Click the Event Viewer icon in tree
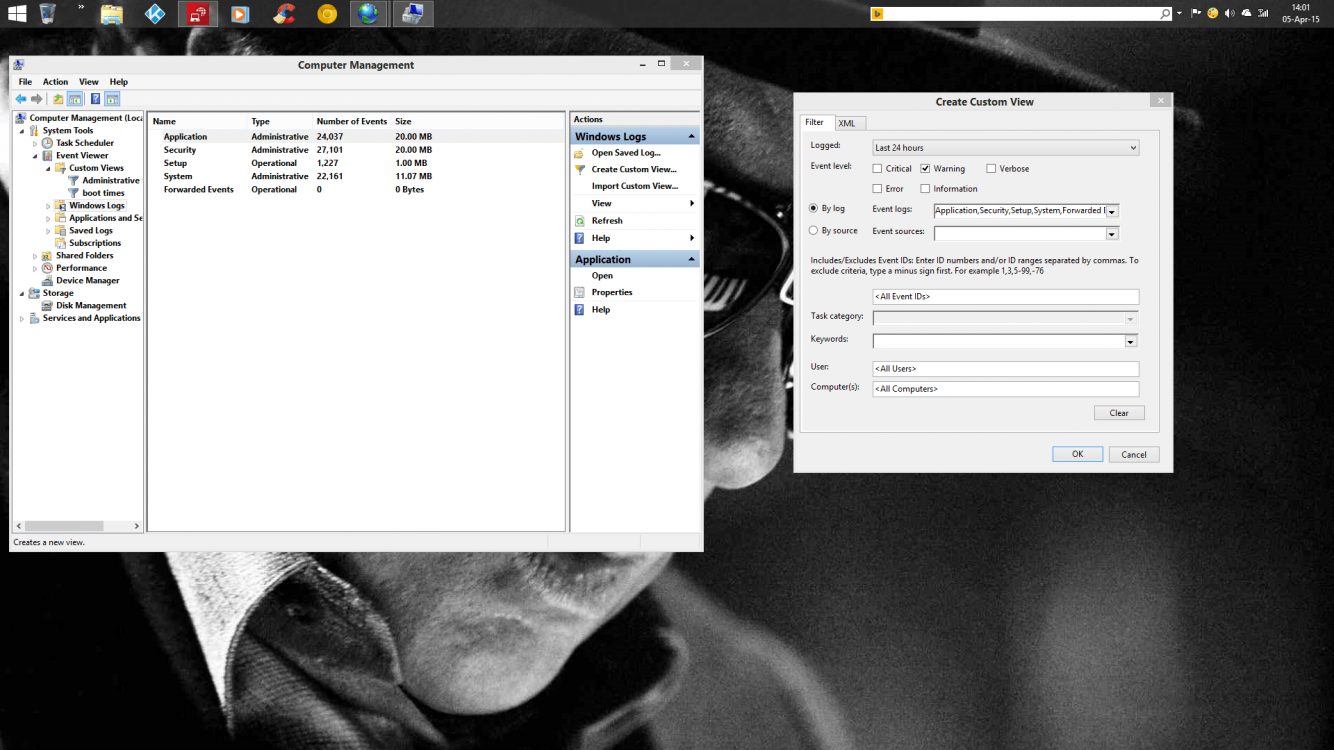 click(47, 155)
